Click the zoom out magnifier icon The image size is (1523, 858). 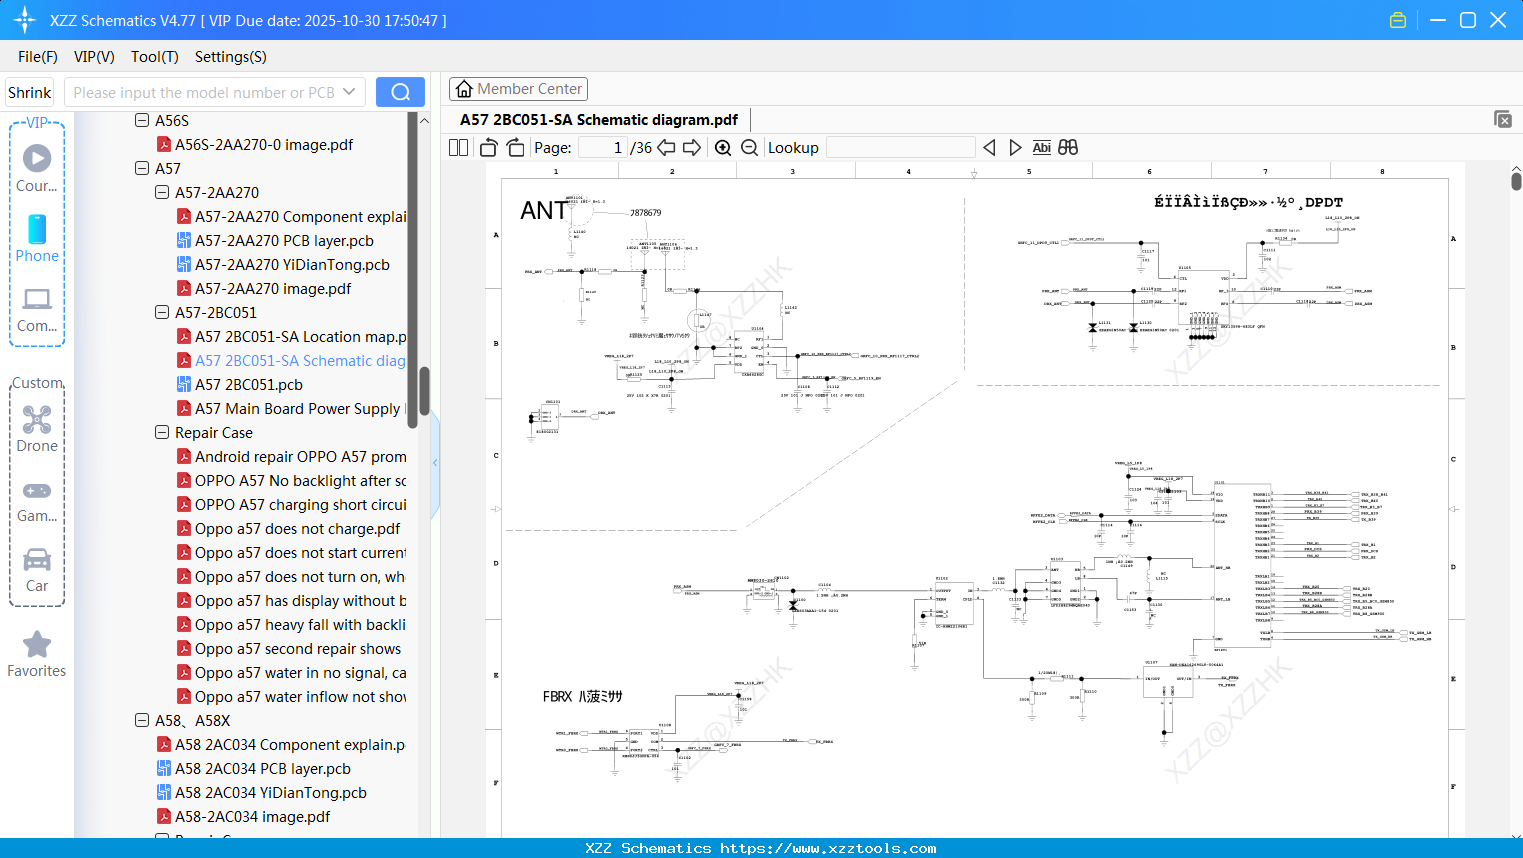tap(749, 148)
